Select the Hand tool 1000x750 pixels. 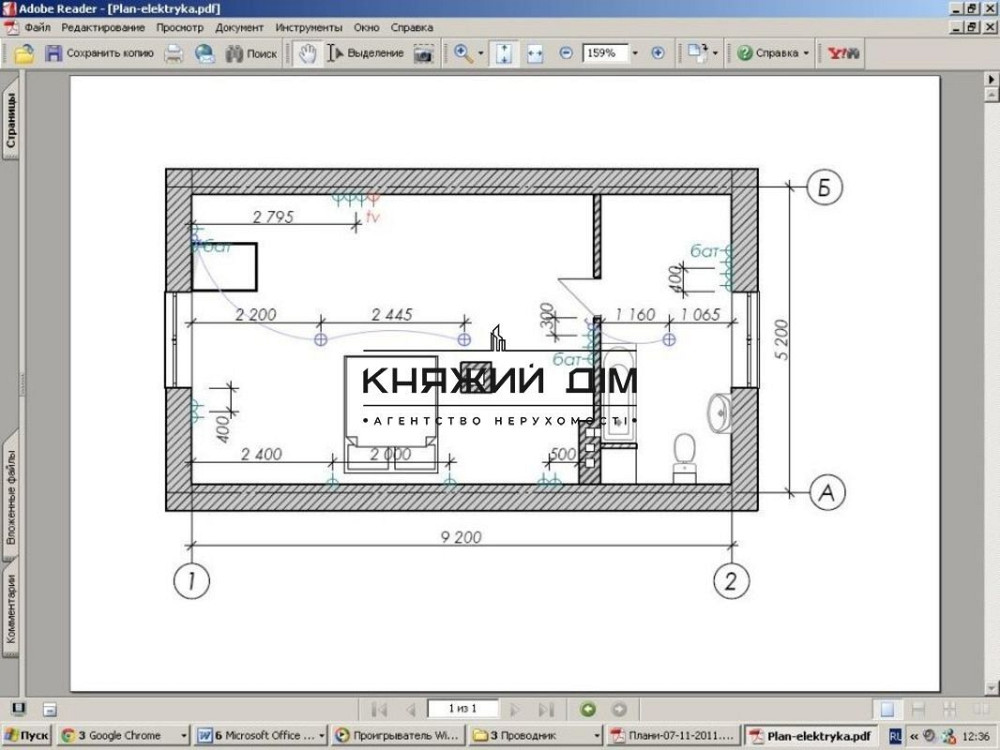coord(308,53)
